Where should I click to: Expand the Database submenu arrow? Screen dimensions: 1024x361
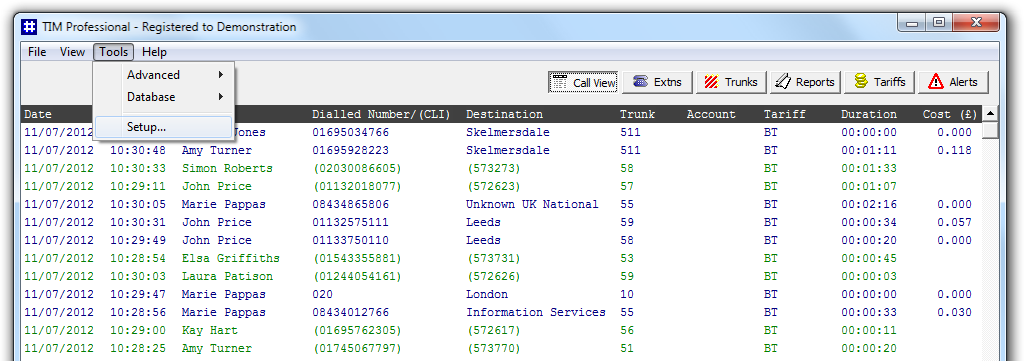pyautogui.click(x=221, y=97)
